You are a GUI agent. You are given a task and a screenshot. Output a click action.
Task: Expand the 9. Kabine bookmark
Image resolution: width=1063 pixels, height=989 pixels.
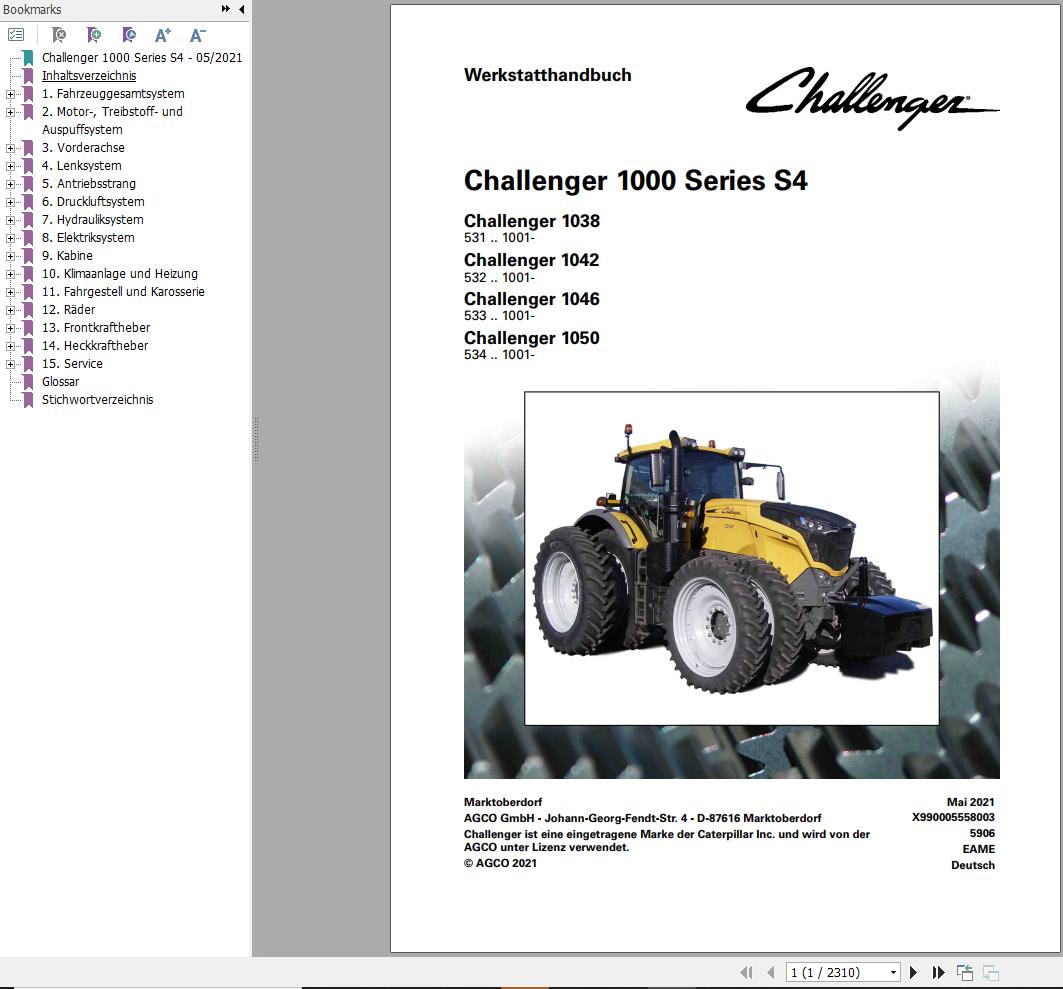coord(10,256)
